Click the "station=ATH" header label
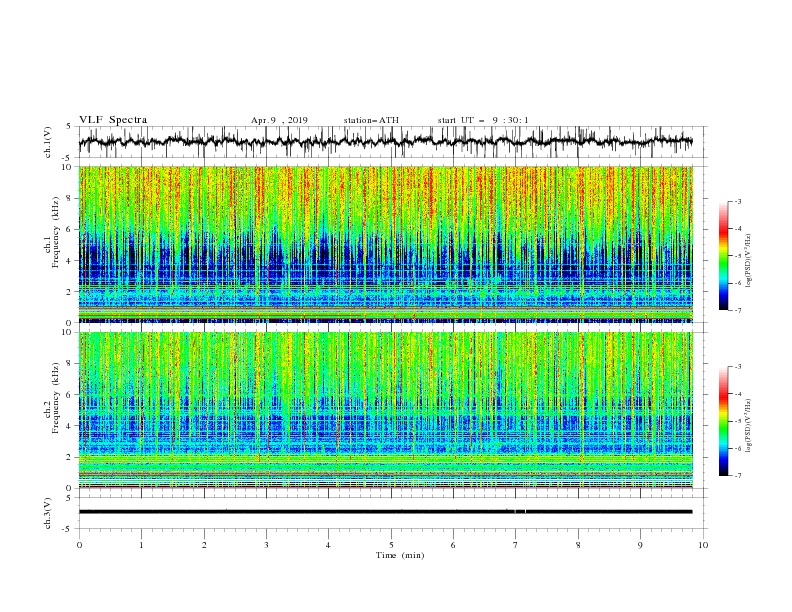The image size is (792, 612). point(371,120)
